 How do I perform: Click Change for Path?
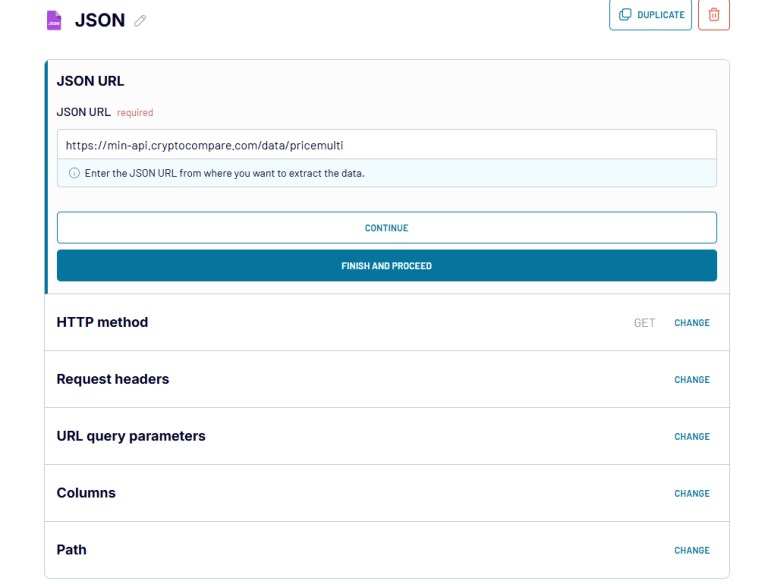691,551
